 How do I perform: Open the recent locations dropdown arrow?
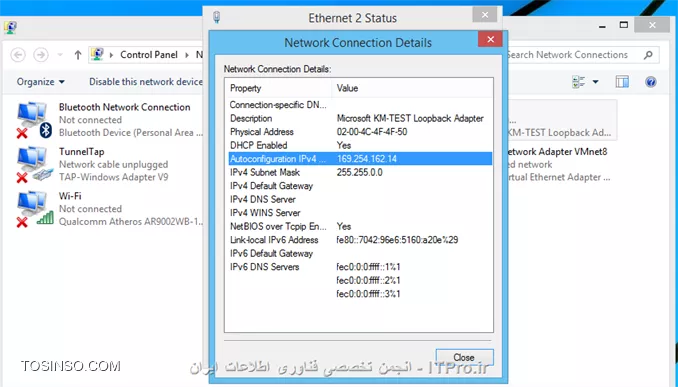(60, 55)
